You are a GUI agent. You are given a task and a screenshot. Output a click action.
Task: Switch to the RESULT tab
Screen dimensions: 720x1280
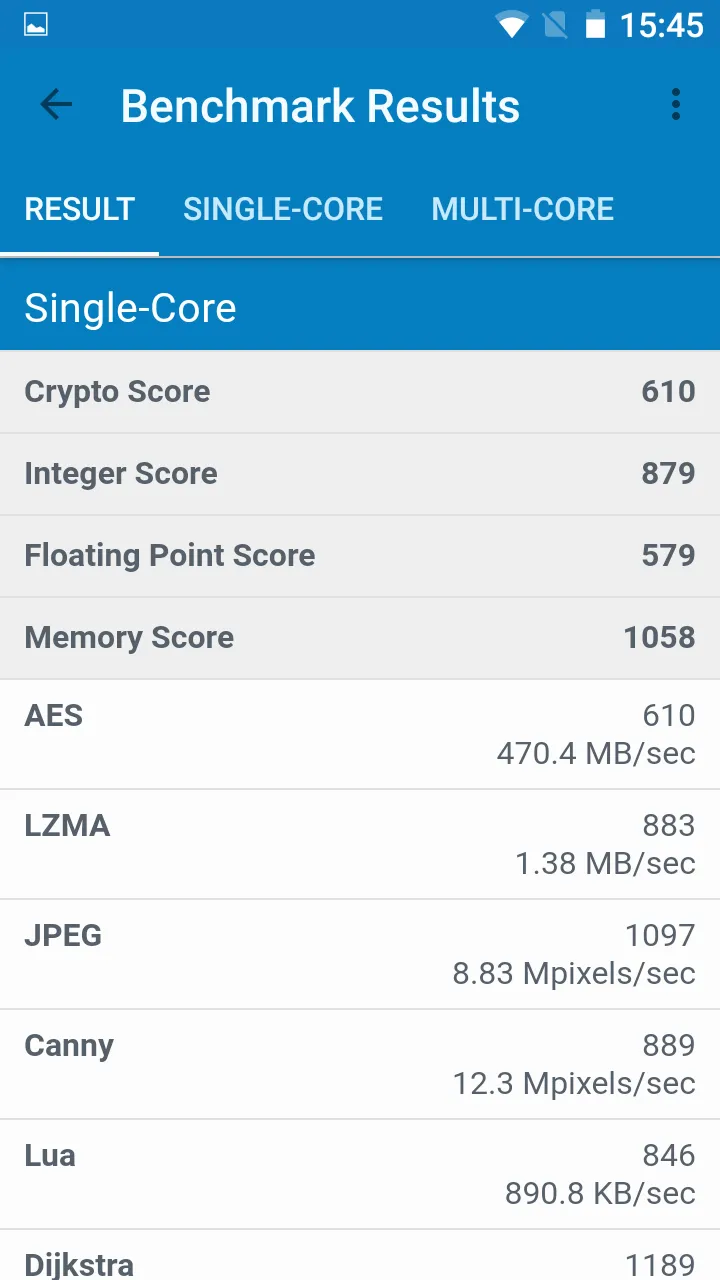[79, 209]
